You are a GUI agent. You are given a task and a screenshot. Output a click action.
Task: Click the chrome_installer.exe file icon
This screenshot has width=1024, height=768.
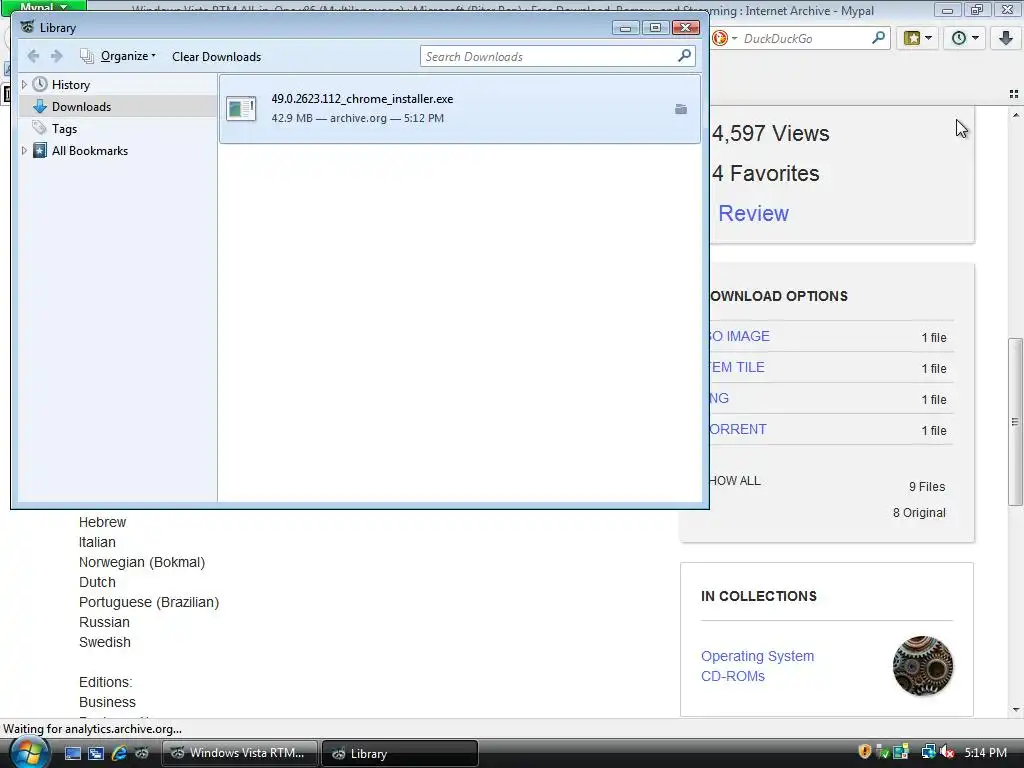click(241, 108)
